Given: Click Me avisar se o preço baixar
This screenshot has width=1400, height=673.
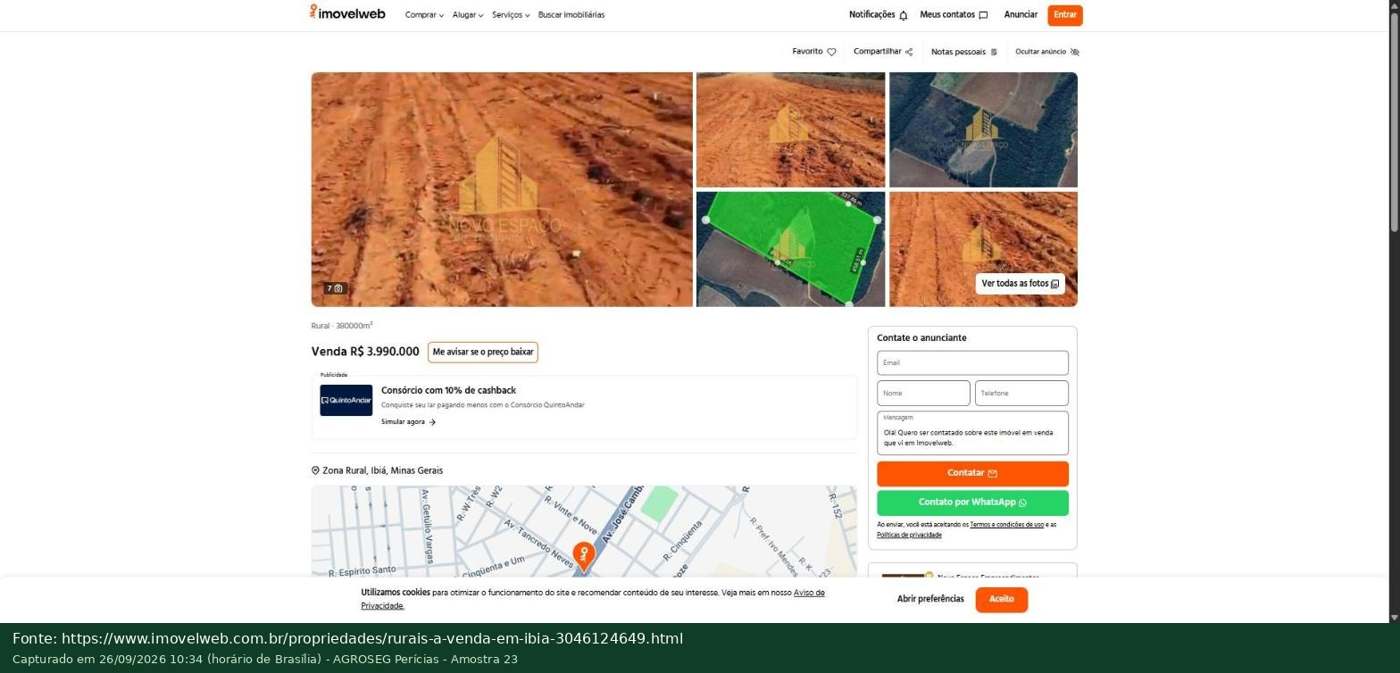Looking at the screenshot, I should tap(483, 352).
